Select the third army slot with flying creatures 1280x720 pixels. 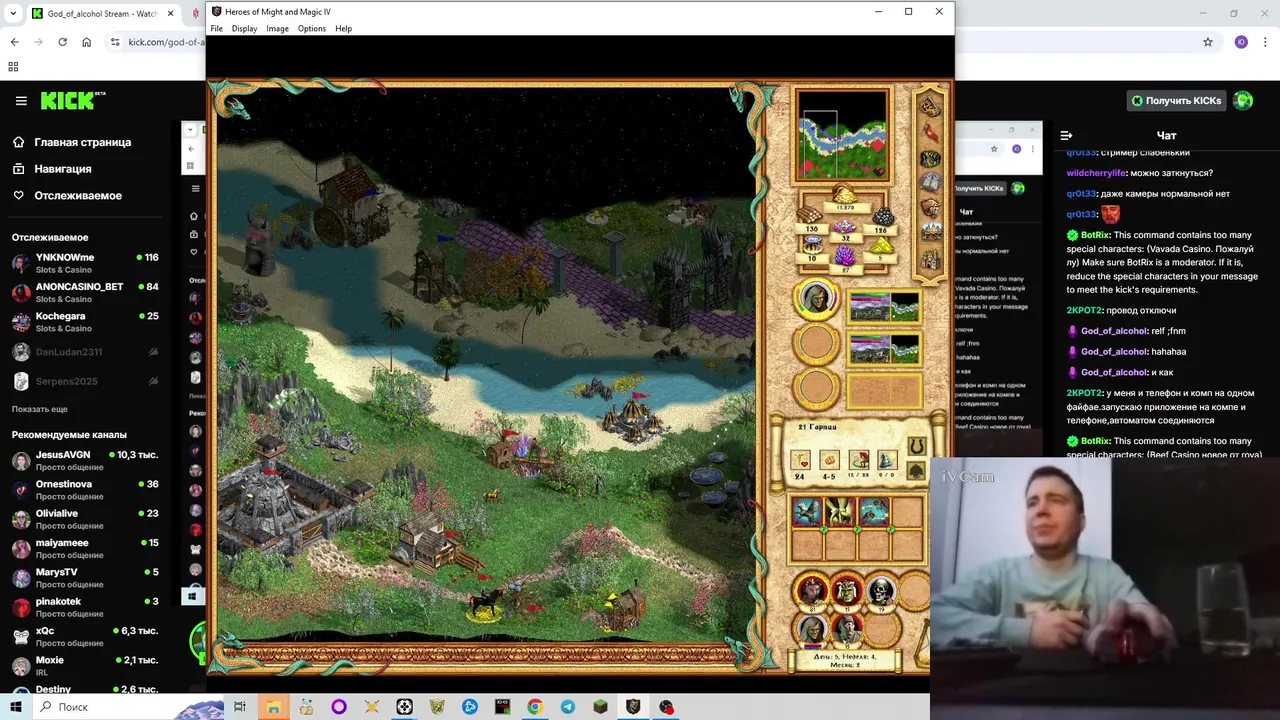click(873, 513)
